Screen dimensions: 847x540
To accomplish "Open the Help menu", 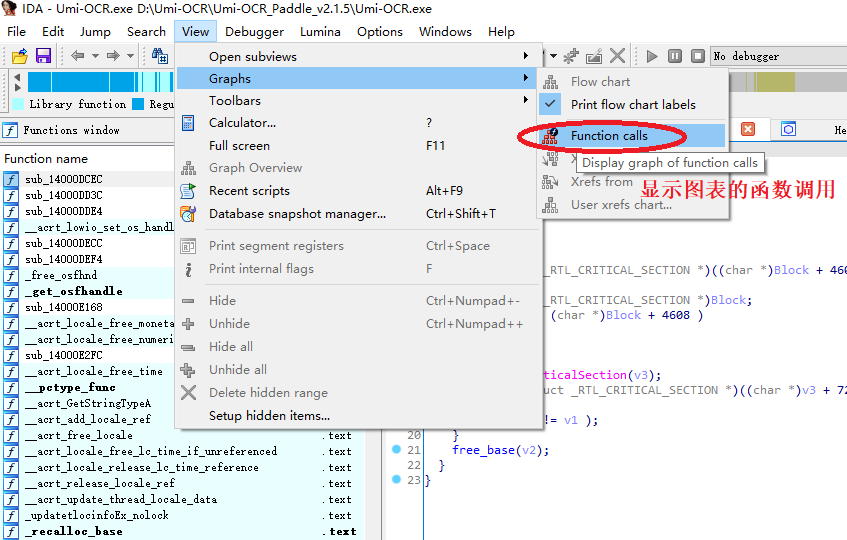I will click(501, 32).
